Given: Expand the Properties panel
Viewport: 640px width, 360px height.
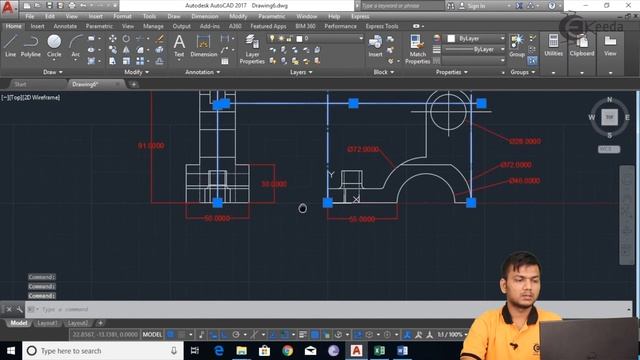Looking at the screenshot, I should click(451, 72).
